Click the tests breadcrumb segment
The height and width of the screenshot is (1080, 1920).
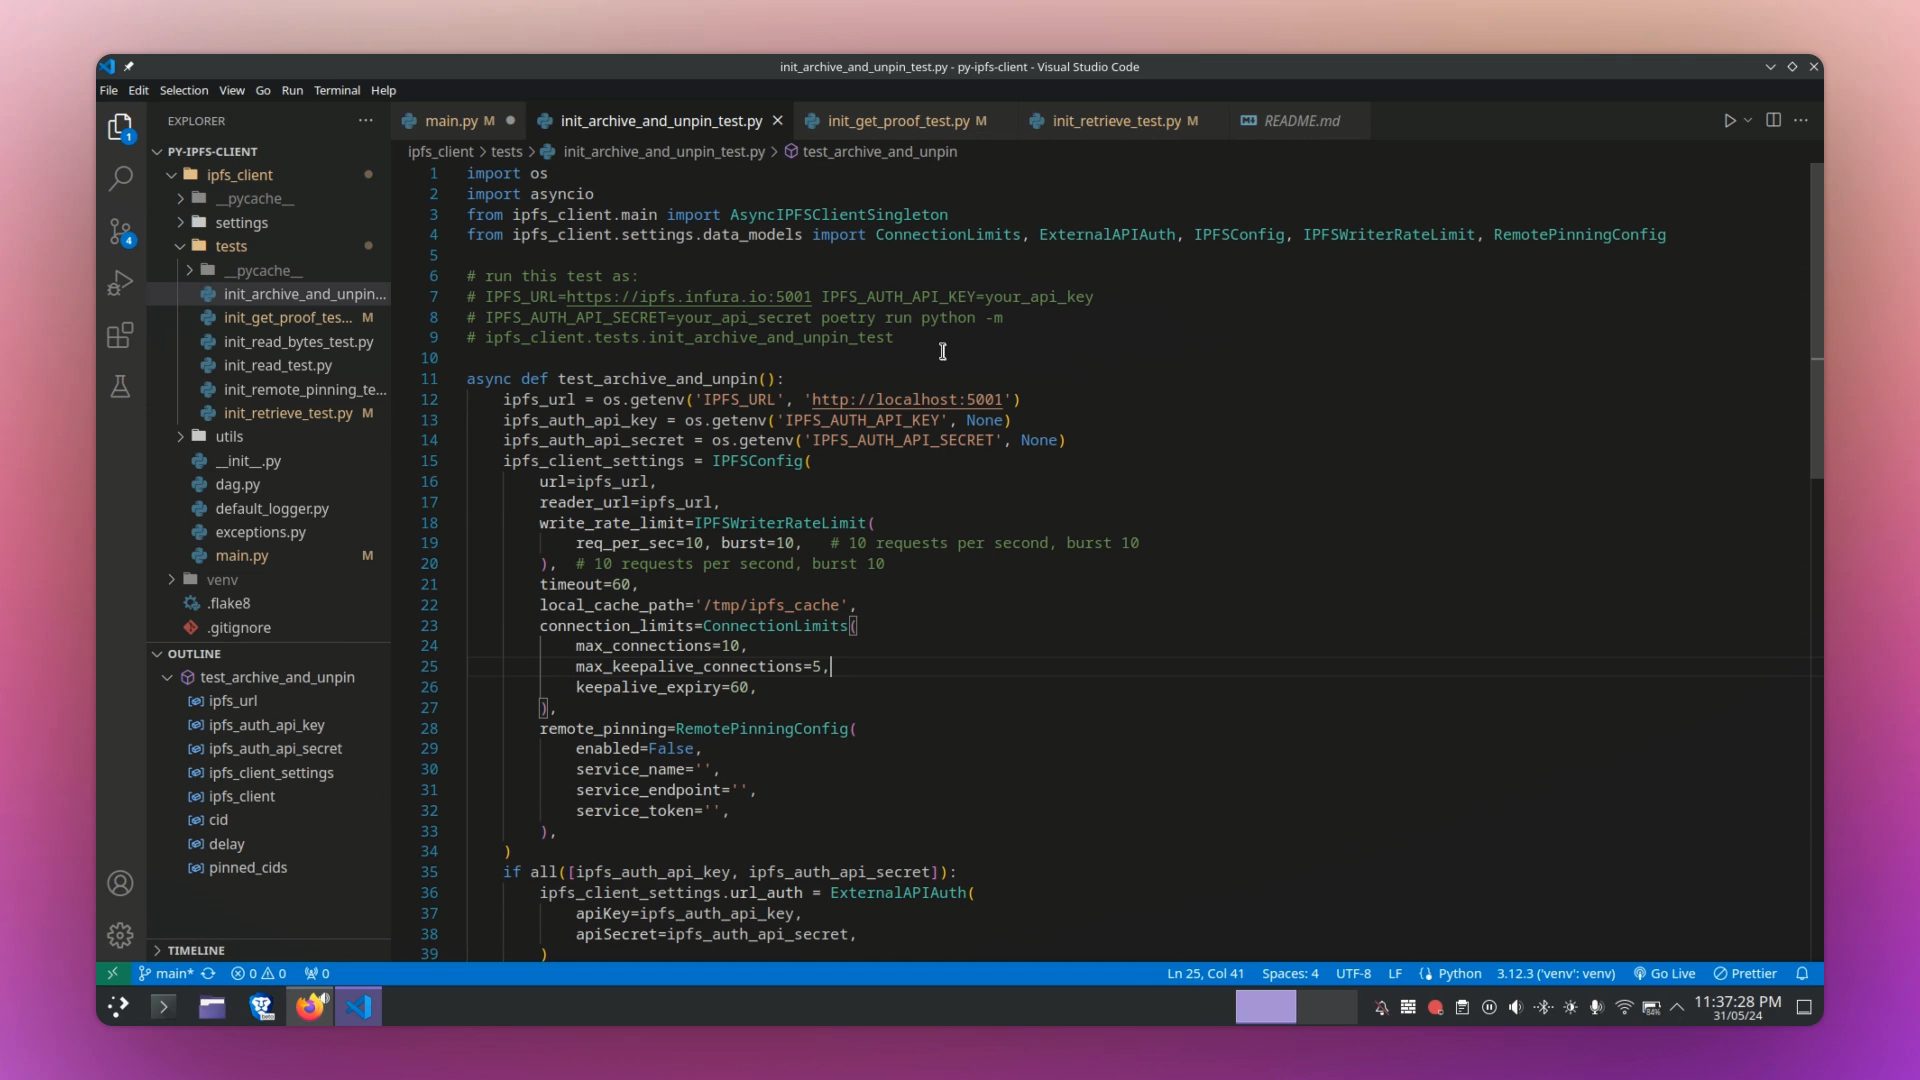click(506, 152)
